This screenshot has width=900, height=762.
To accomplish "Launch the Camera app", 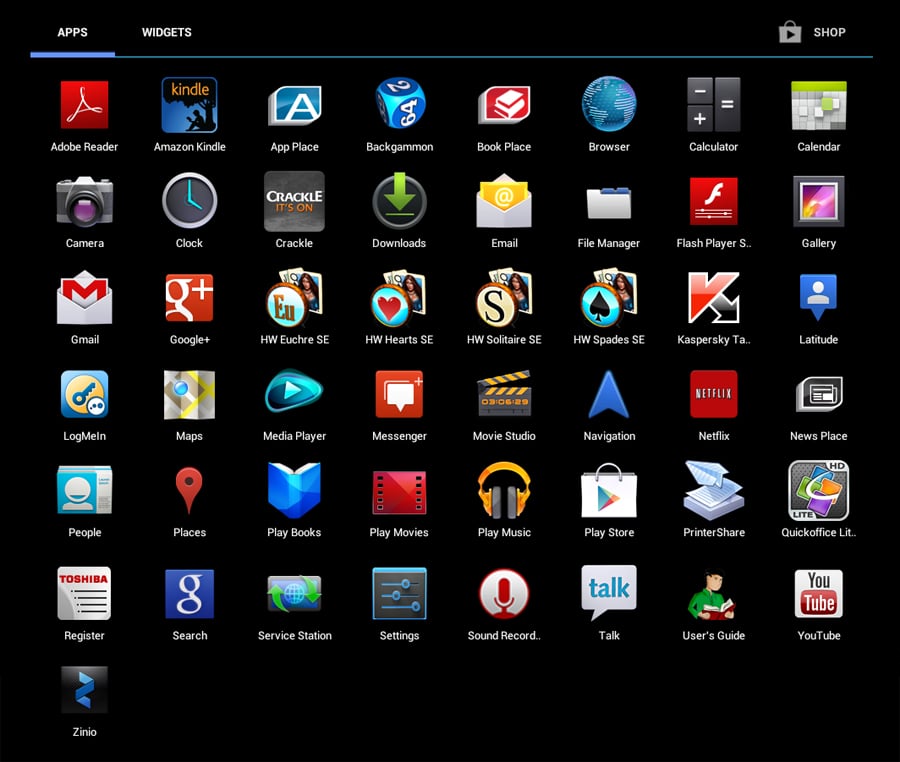I will 84,201.
